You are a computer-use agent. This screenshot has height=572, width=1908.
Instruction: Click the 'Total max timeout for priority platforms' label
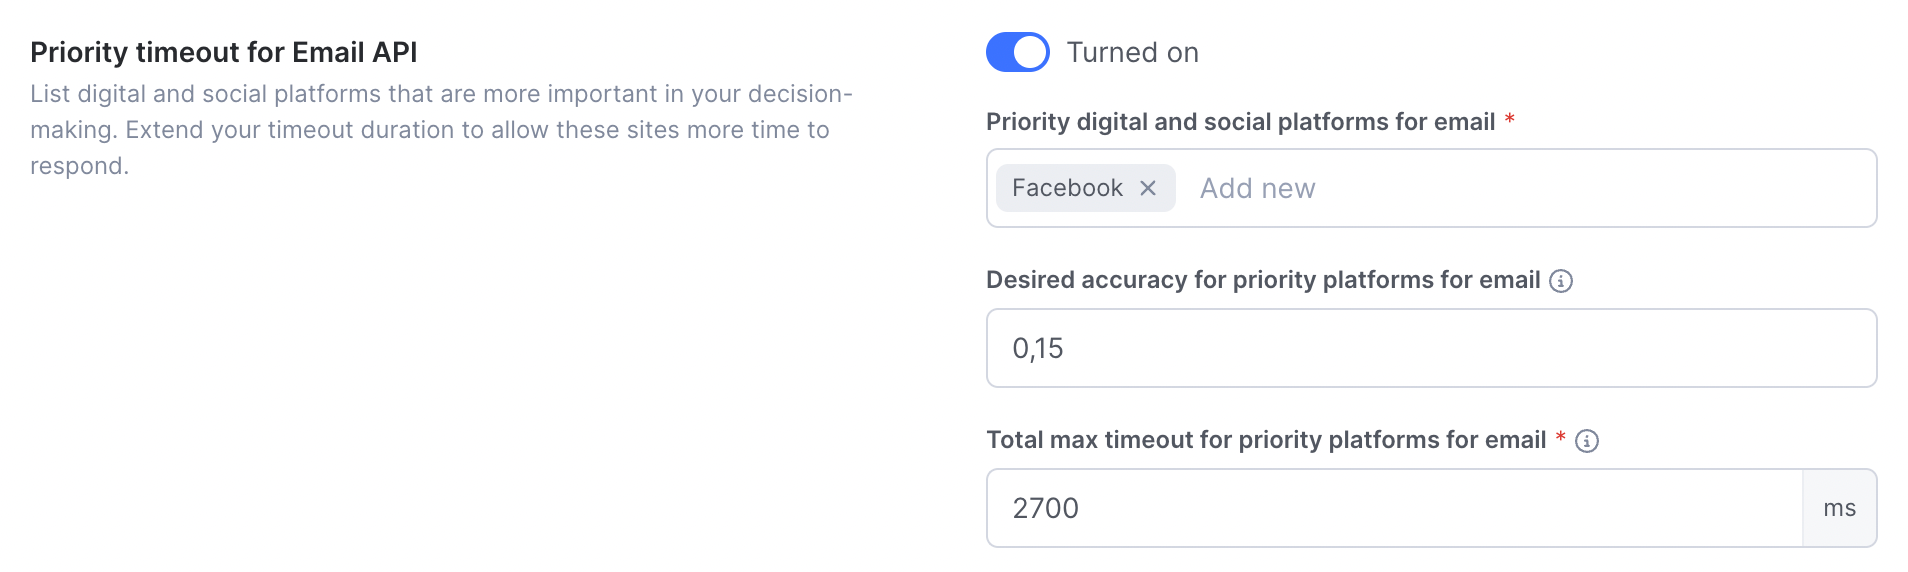tap(1266, 440)
